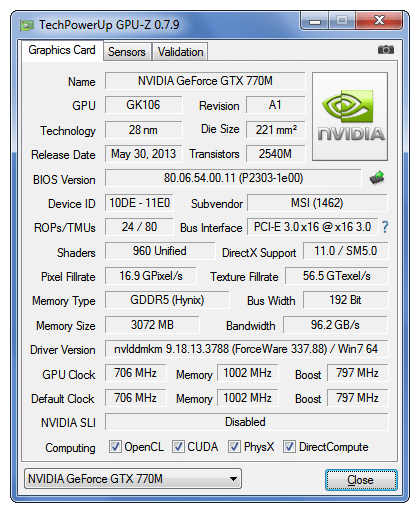The height and width of the screenshot is (513, 420).
Task: Click the Memory Size 3072 MB field
Action: pos(152,325)
